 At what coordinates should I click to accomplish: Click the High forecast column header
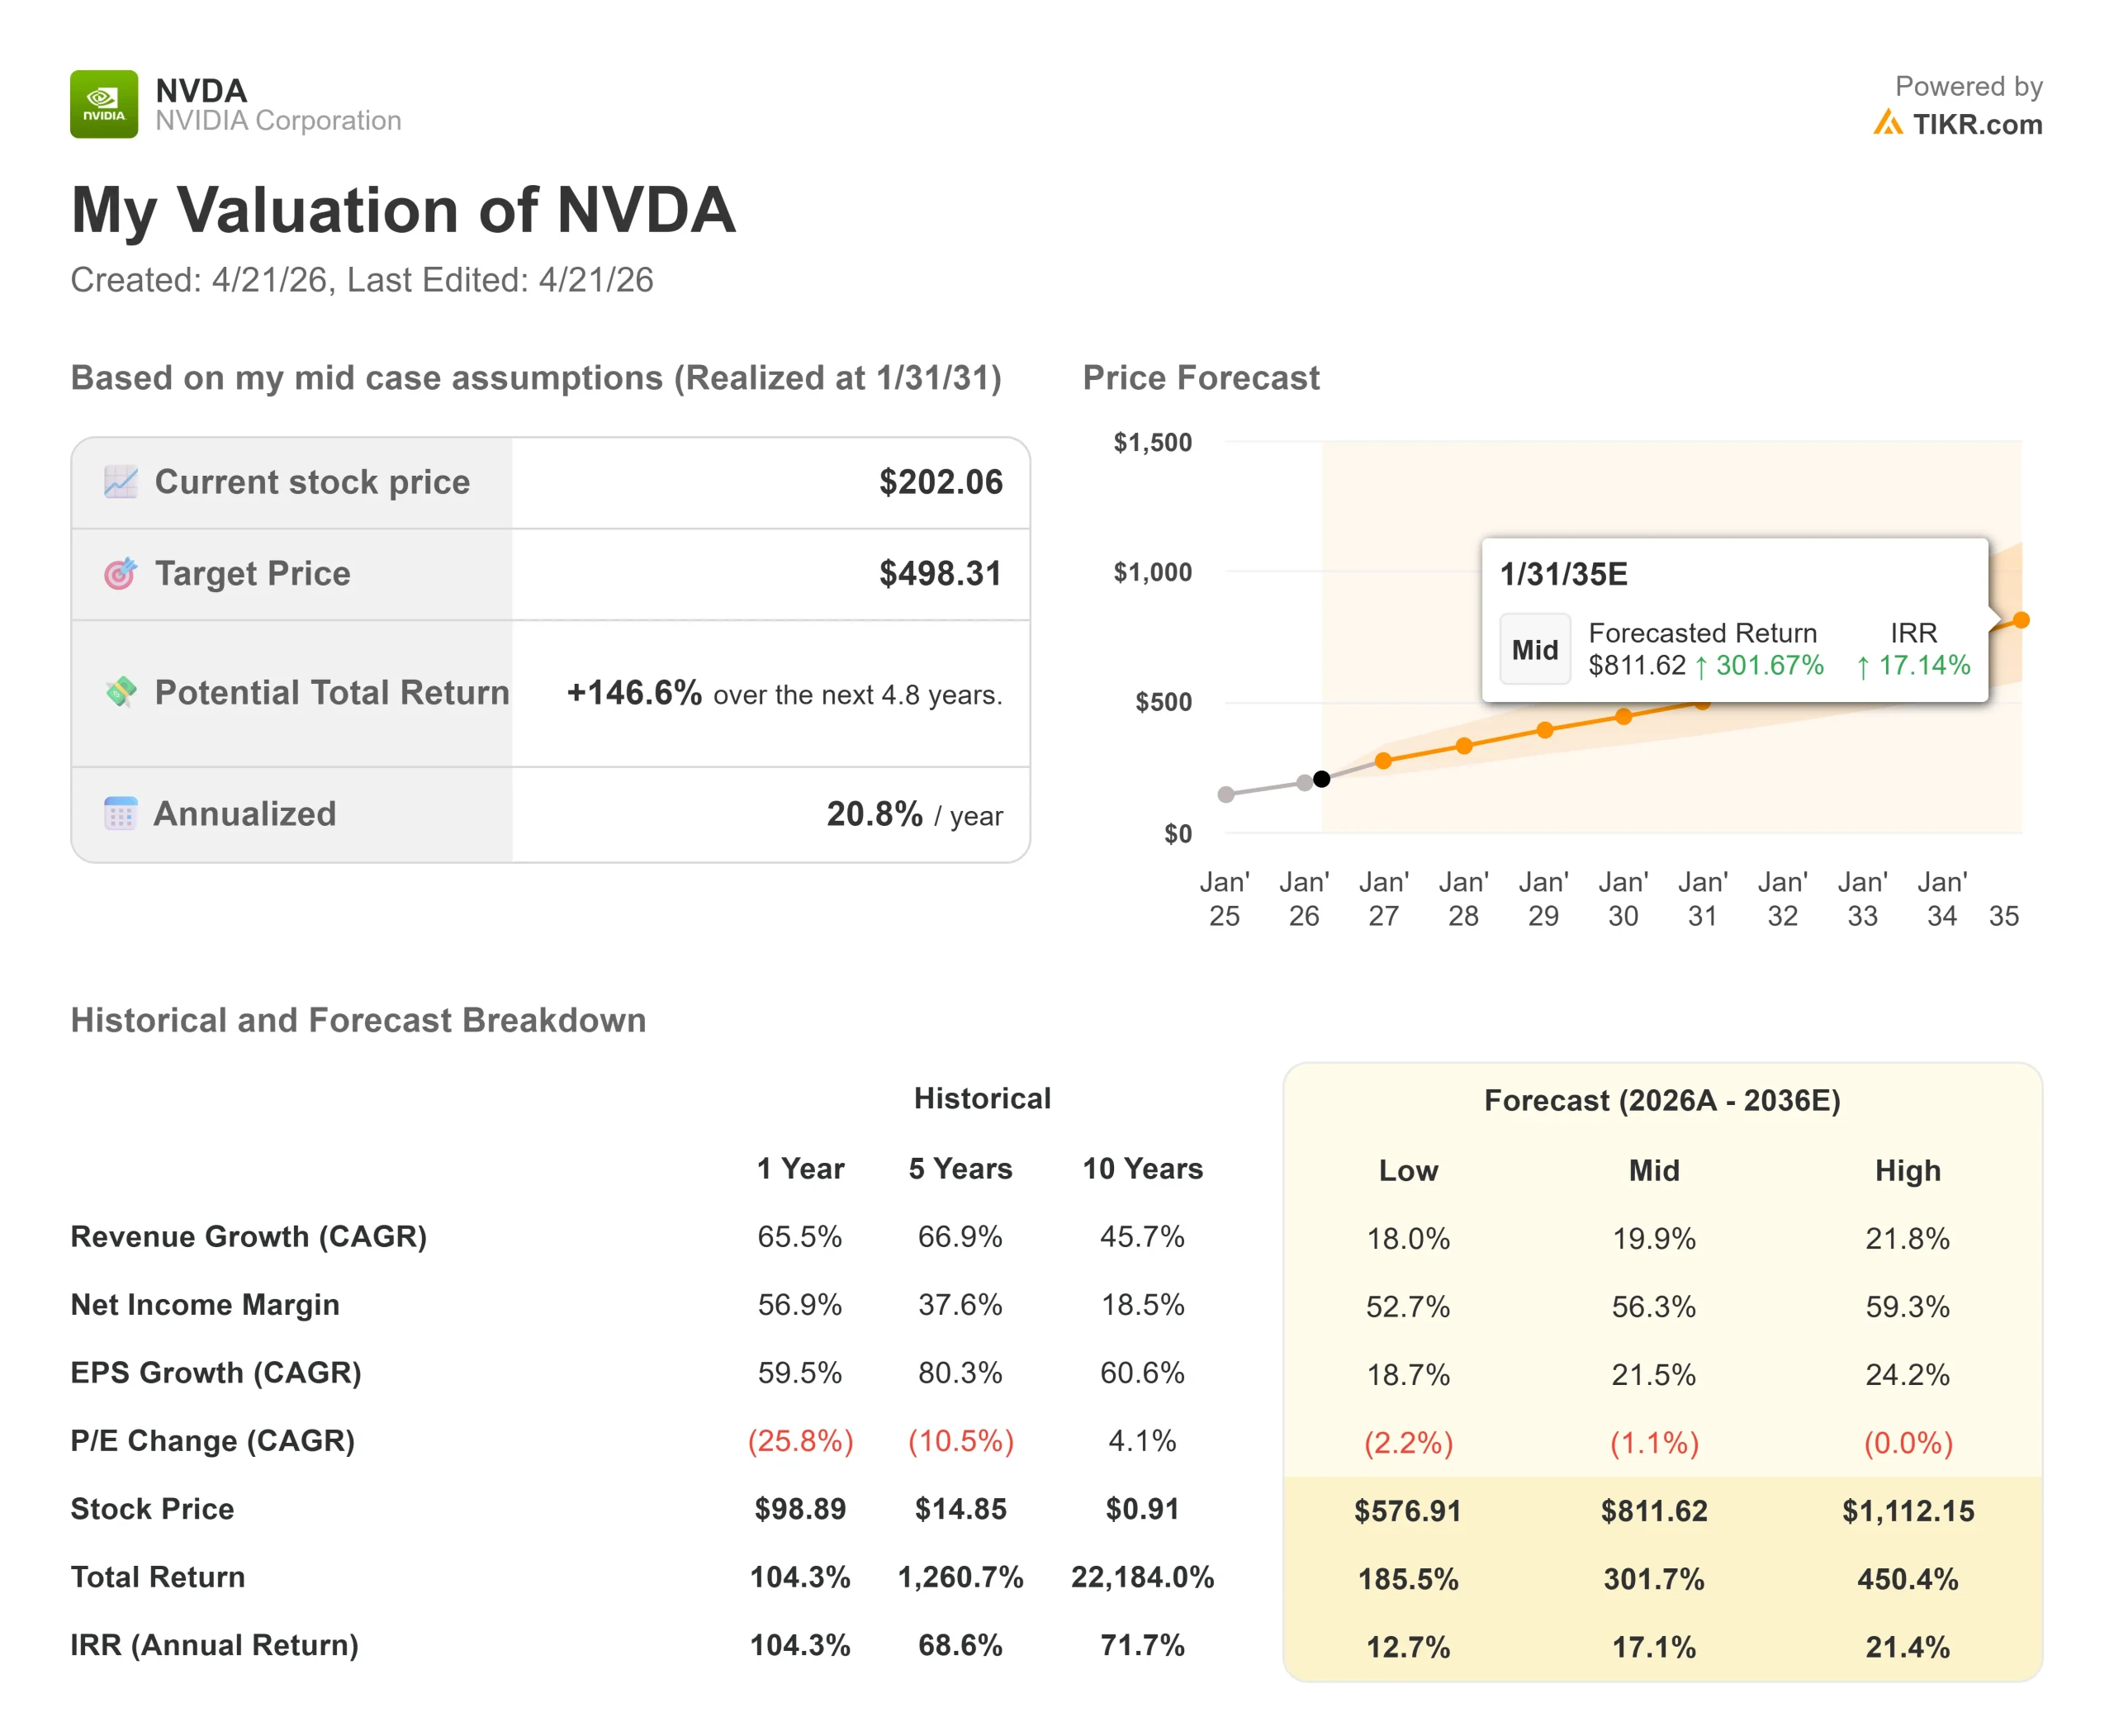click(1907, 1170)
